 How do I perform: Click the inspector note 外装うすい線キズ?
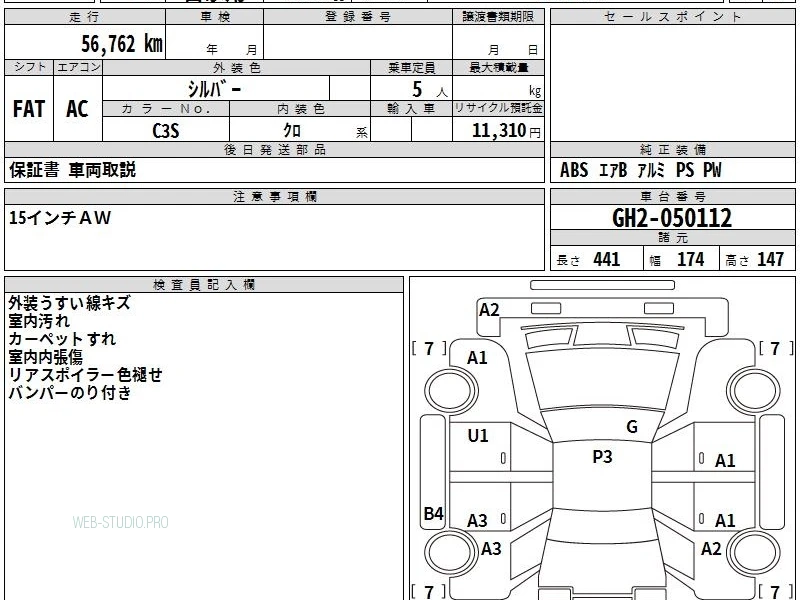pyautogui.click(x=69, y=303)
